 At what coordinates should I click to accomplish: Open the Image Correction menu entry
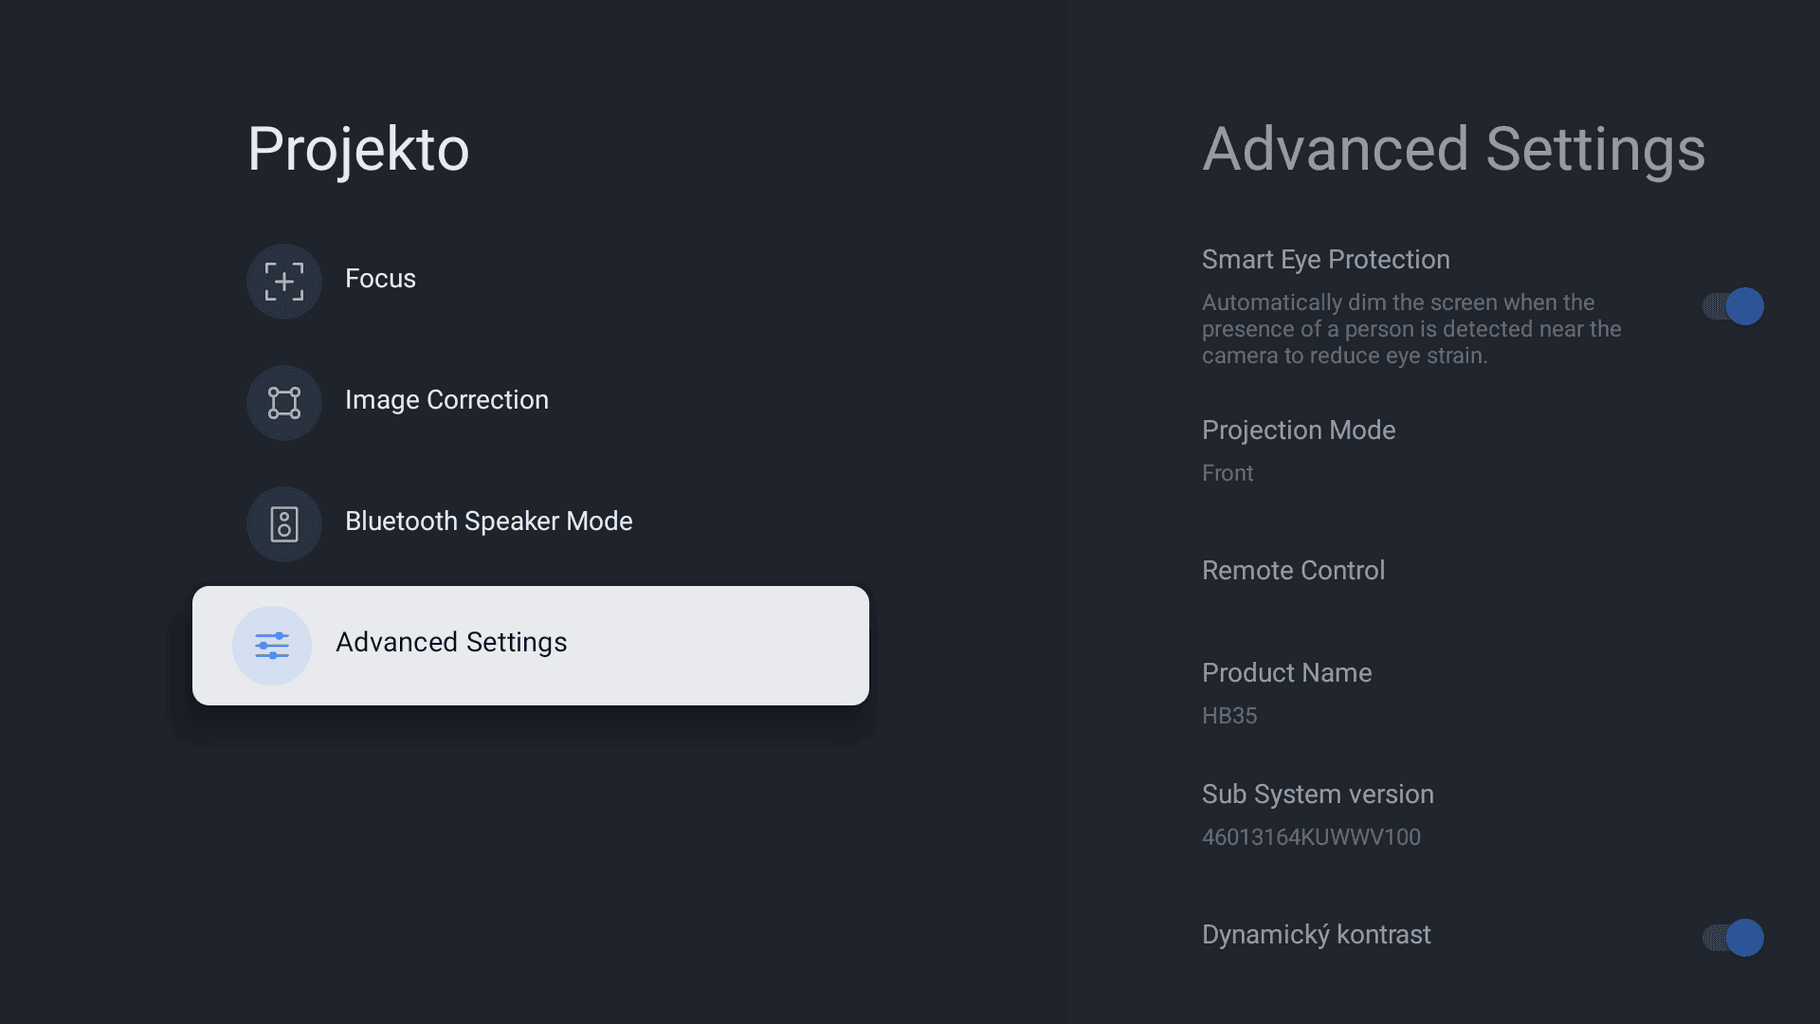(446, 400)
